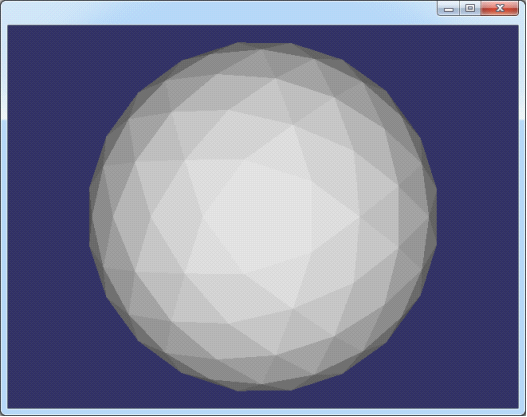Pick the dark gray facet on sphere's left rim

click(96, 215)
